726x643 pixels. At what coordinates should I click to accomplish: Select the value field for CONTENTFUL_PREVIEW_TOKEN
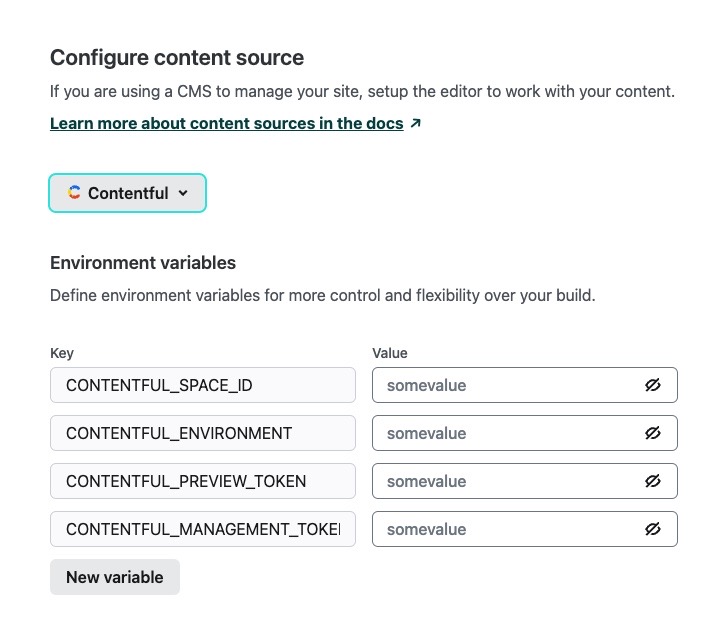click(x=505, y=481)
